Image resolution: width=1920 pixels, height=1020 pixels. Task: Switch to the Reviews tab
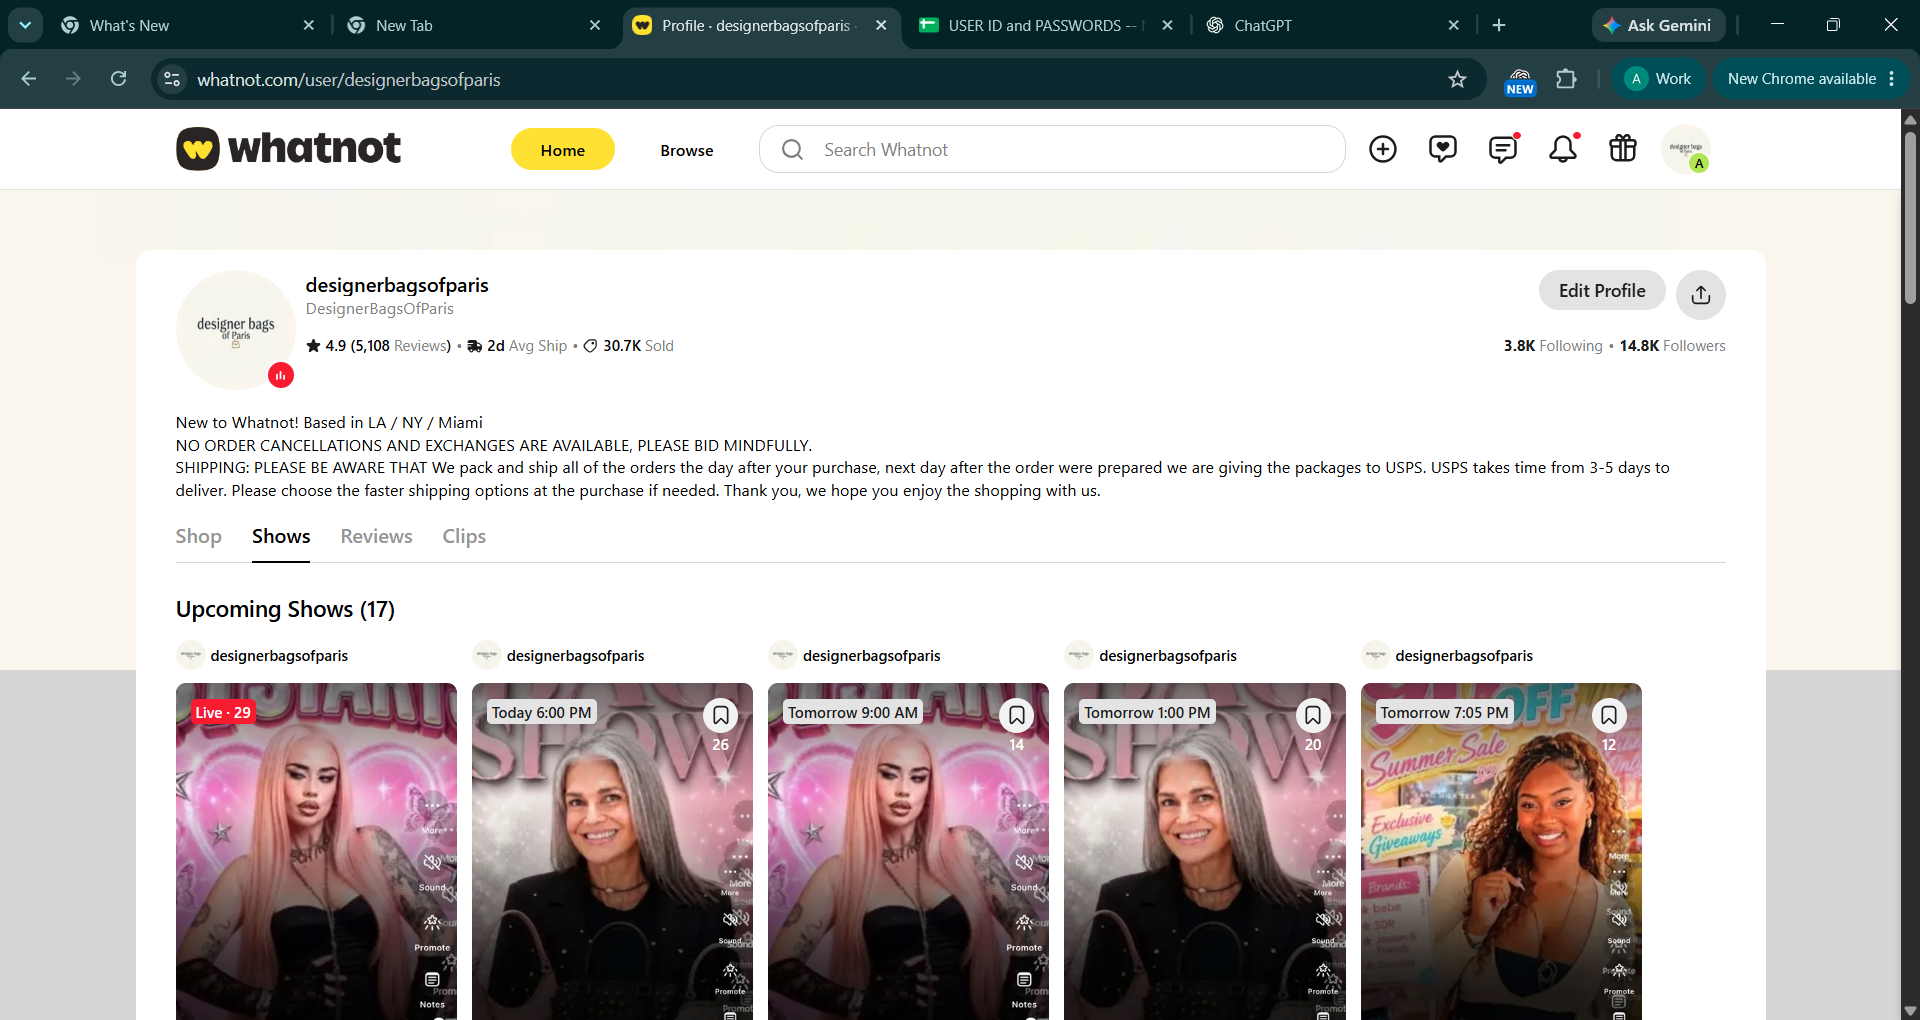click(x=376, y=537)
